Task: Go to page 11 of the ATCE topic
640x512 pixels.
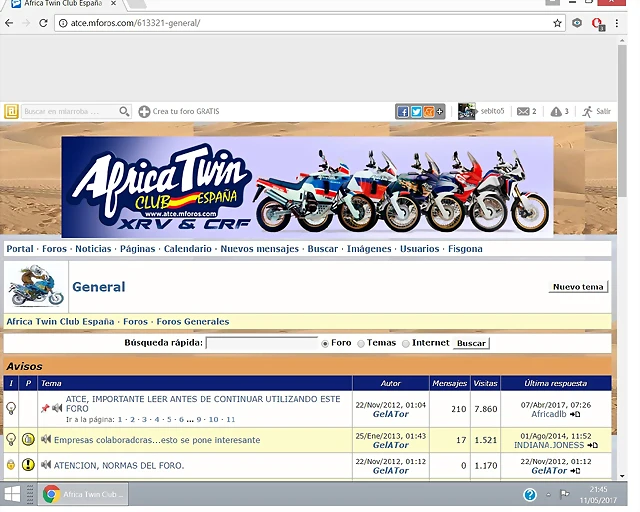Action: 231,419
